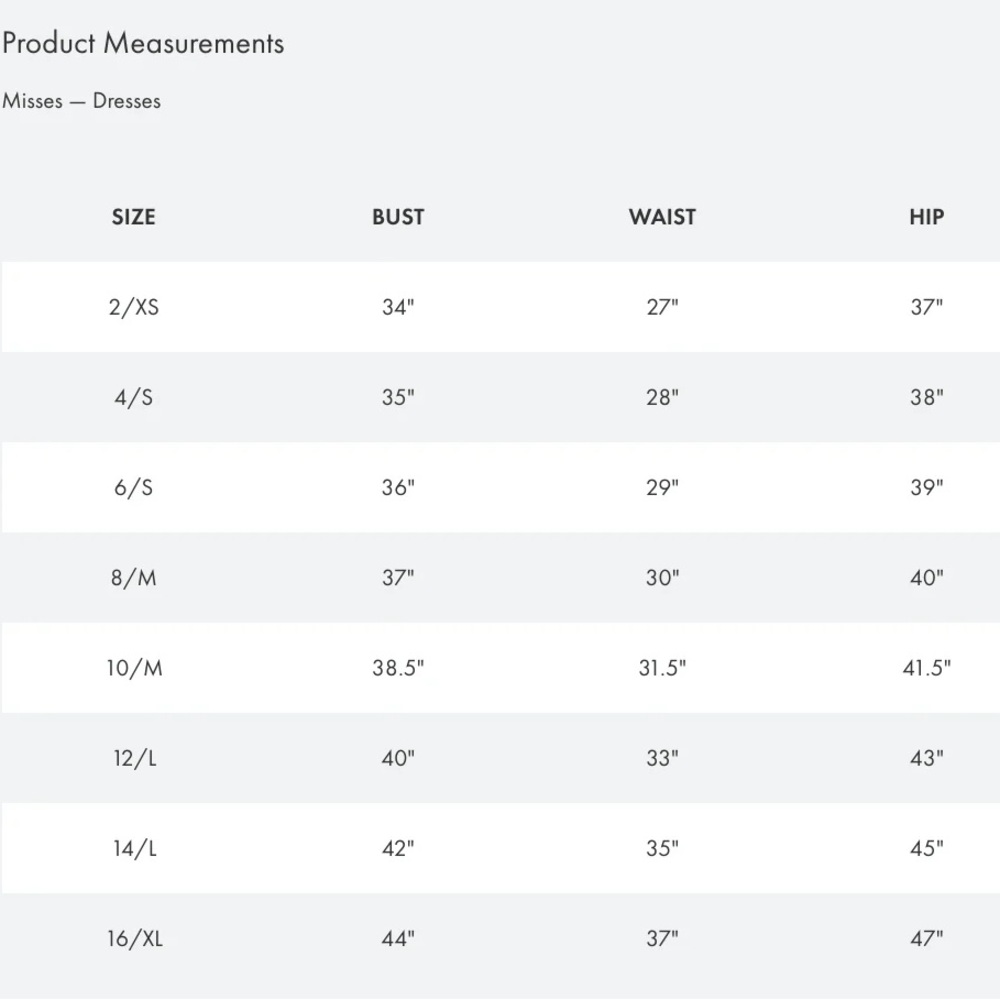The image size is (1000, 1000).
Task: Click the SIZE column header
Action: tap(133, 217)
